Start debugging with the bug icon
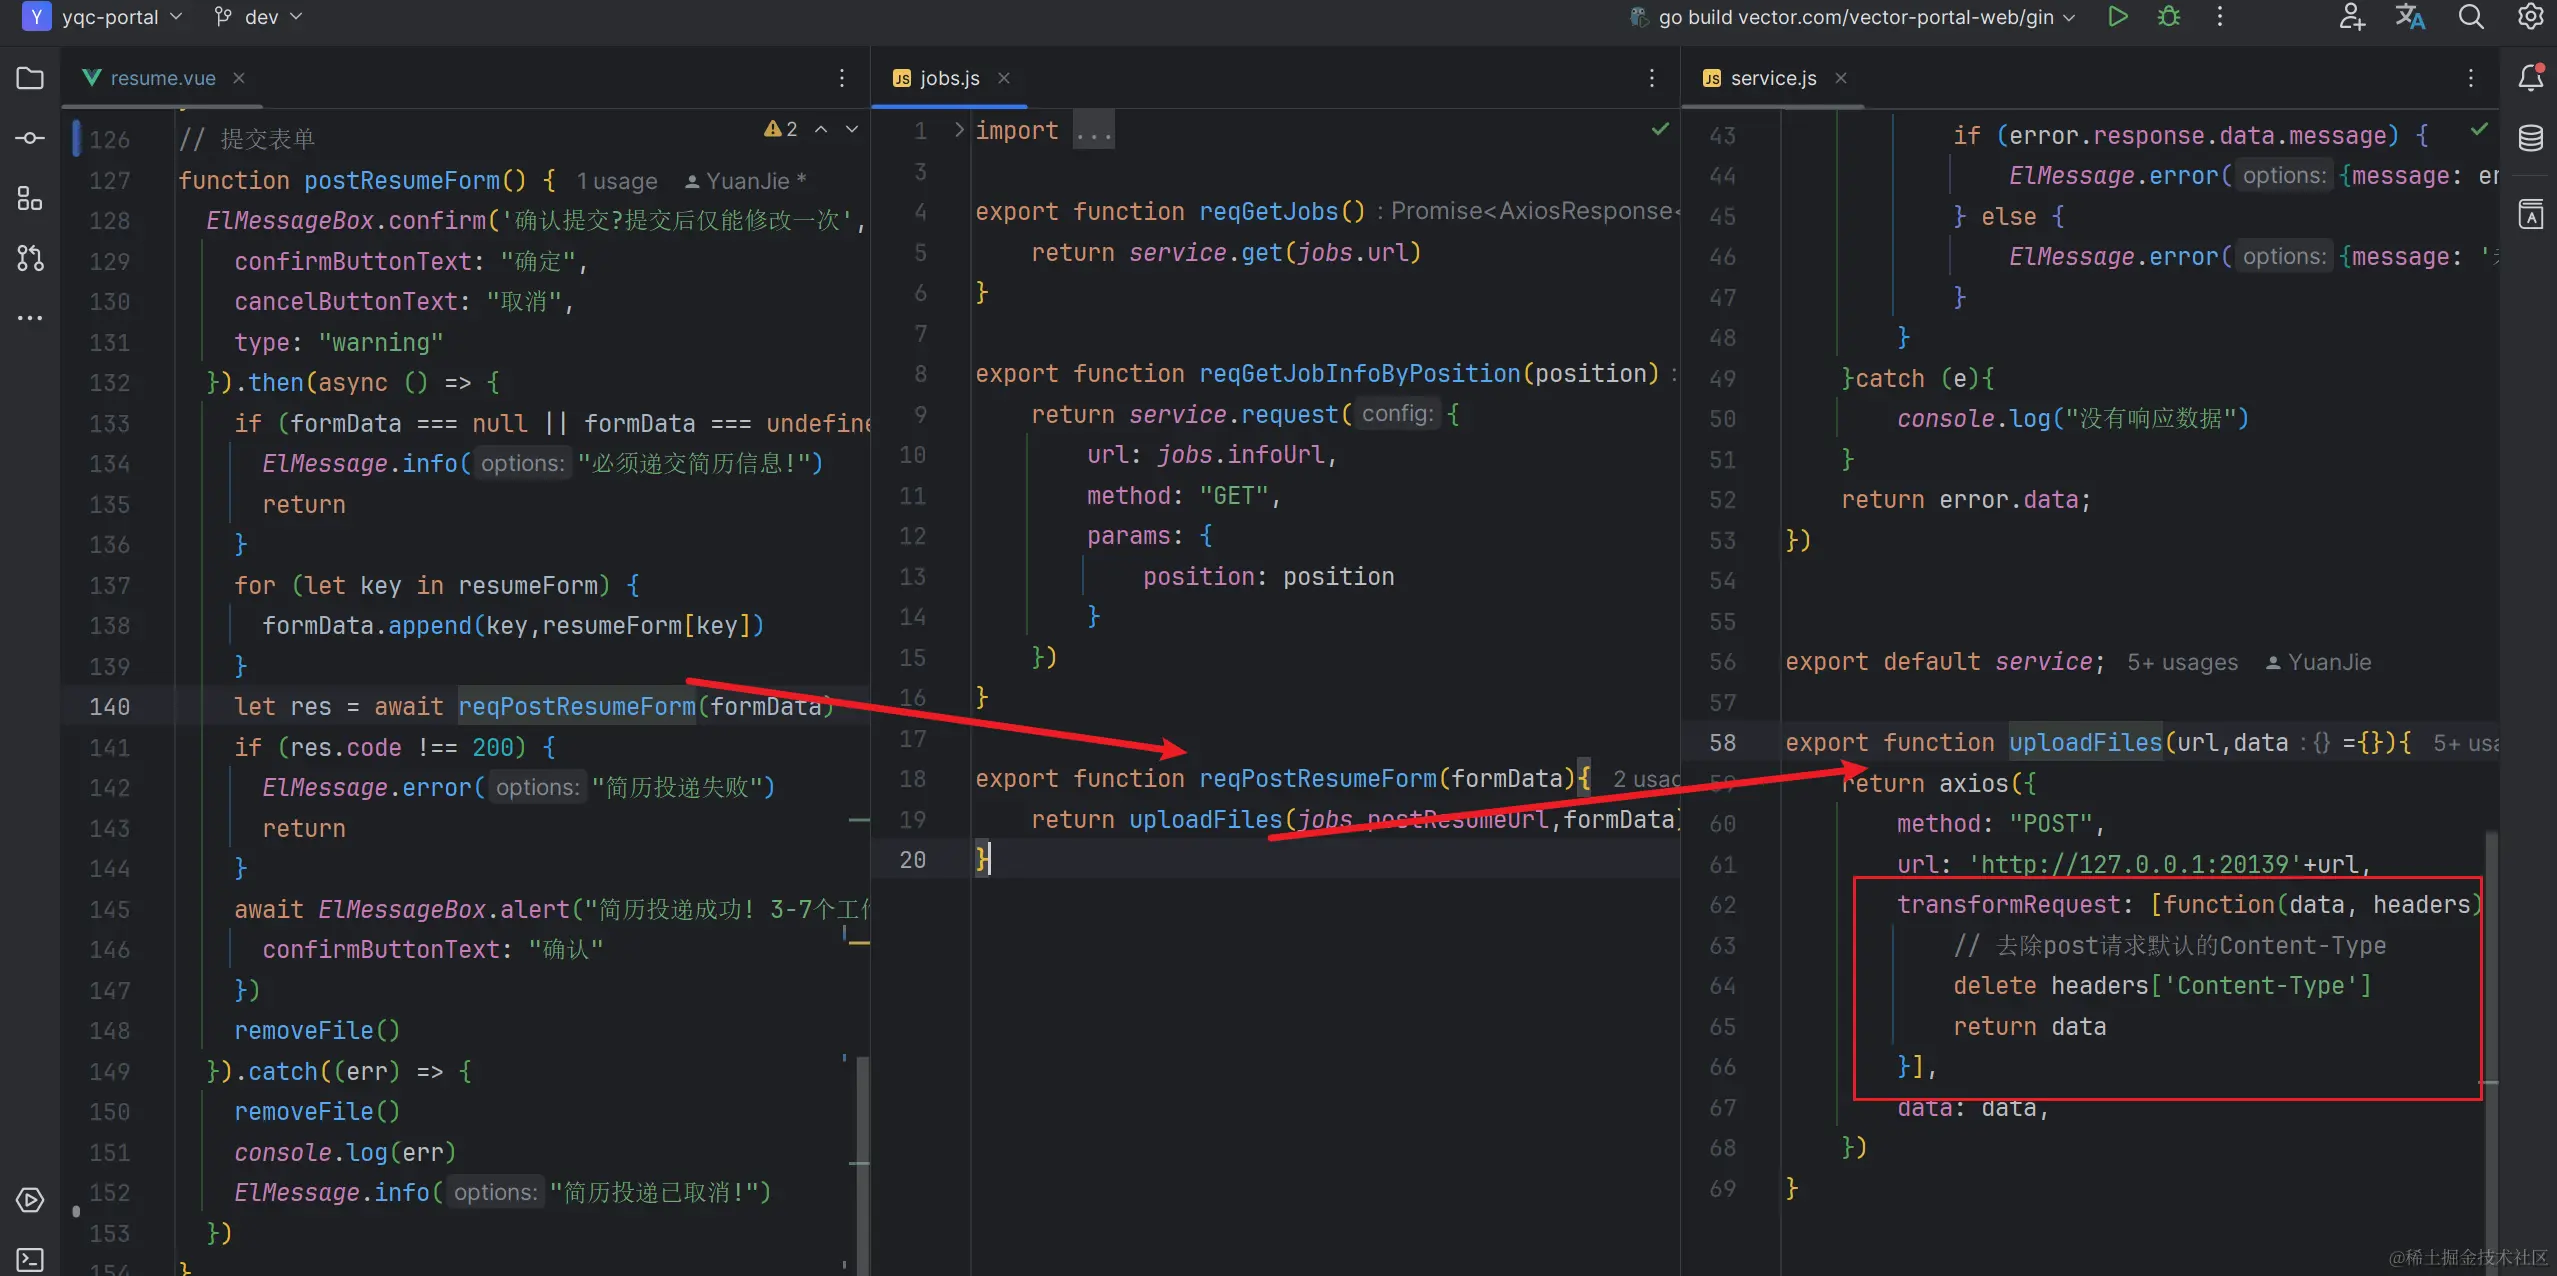The width and height of the screenshot is (2557, 1276). coord(2169,17)
